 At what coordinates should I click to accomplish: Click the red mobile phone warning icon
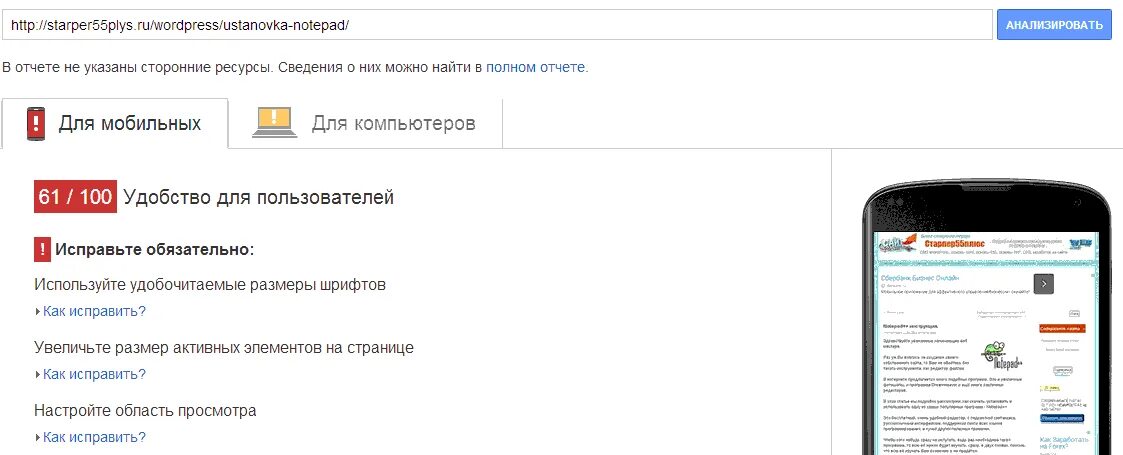(x=36, y=124)
